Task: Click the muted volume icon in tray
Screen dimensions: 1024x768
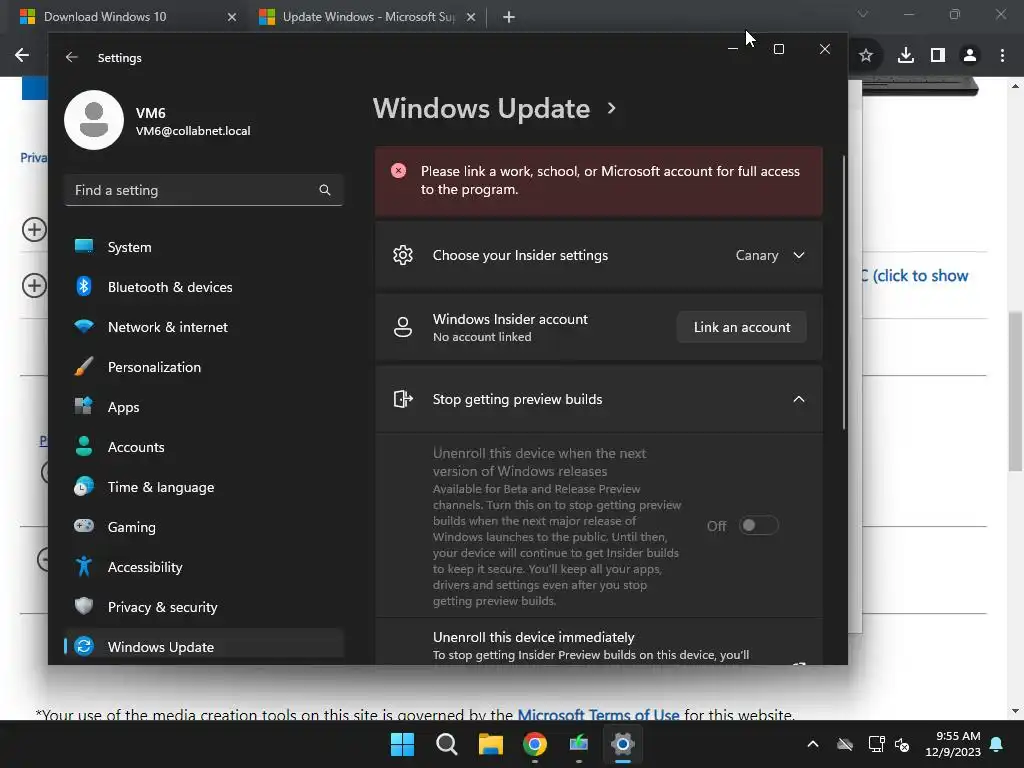Action: [902, 744]
